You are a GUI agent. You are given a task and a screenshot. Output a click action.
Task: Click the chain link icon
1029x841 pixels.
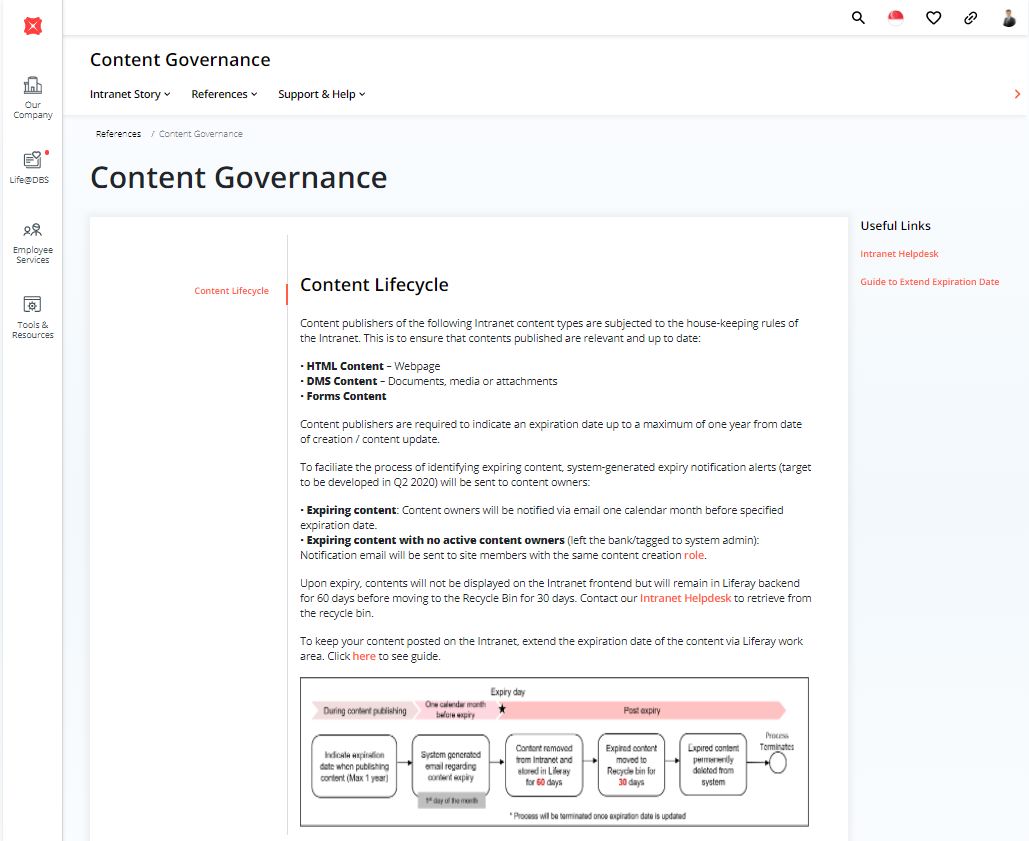point(970,18)
